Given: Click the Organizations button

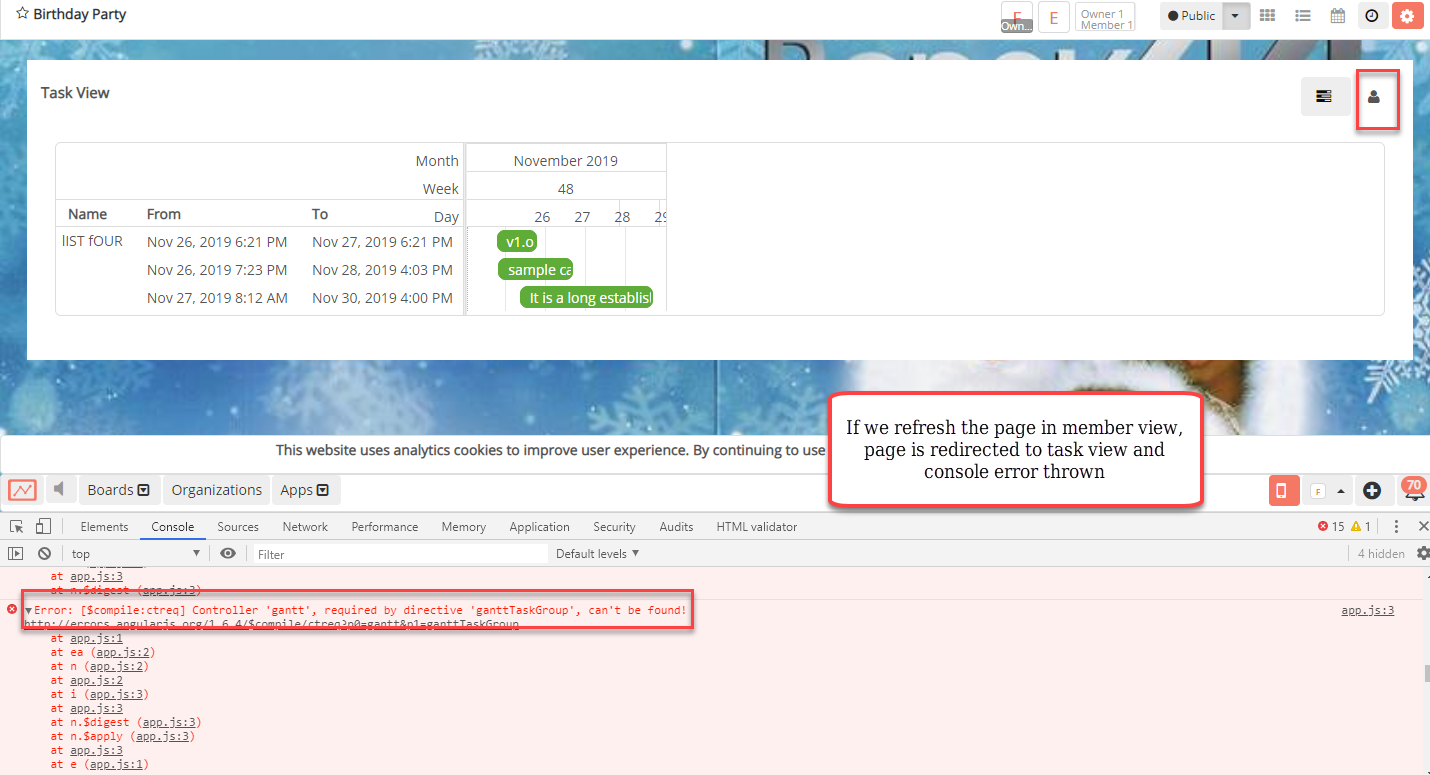Looking at the screenshot, I should tap(216, 490).
